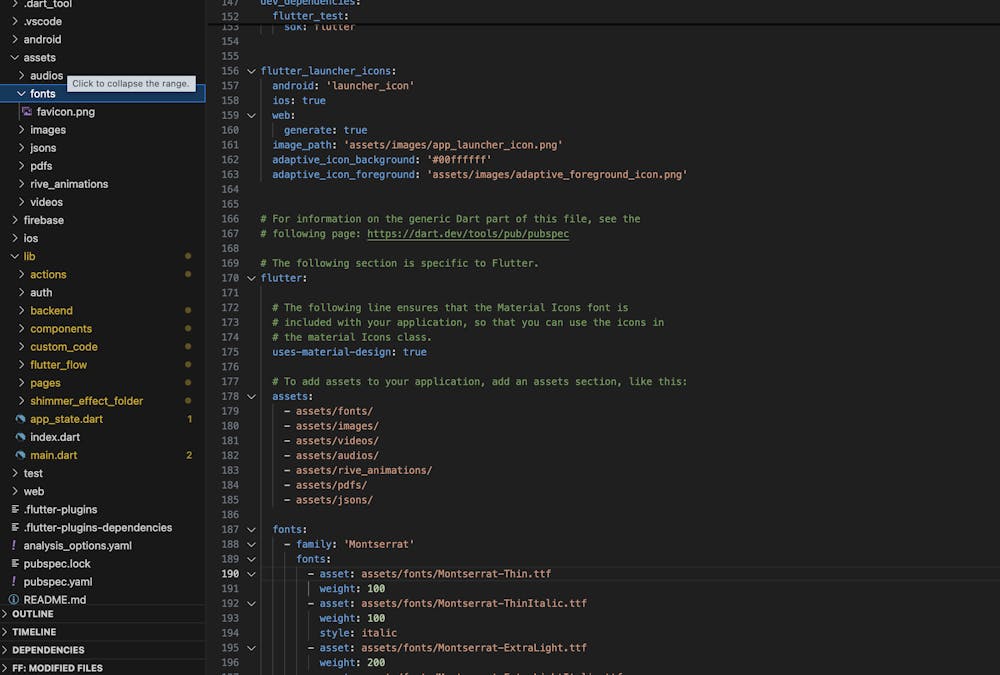
Task: Click the Dart file icon for app_state.dart
Action: (20, 419)
